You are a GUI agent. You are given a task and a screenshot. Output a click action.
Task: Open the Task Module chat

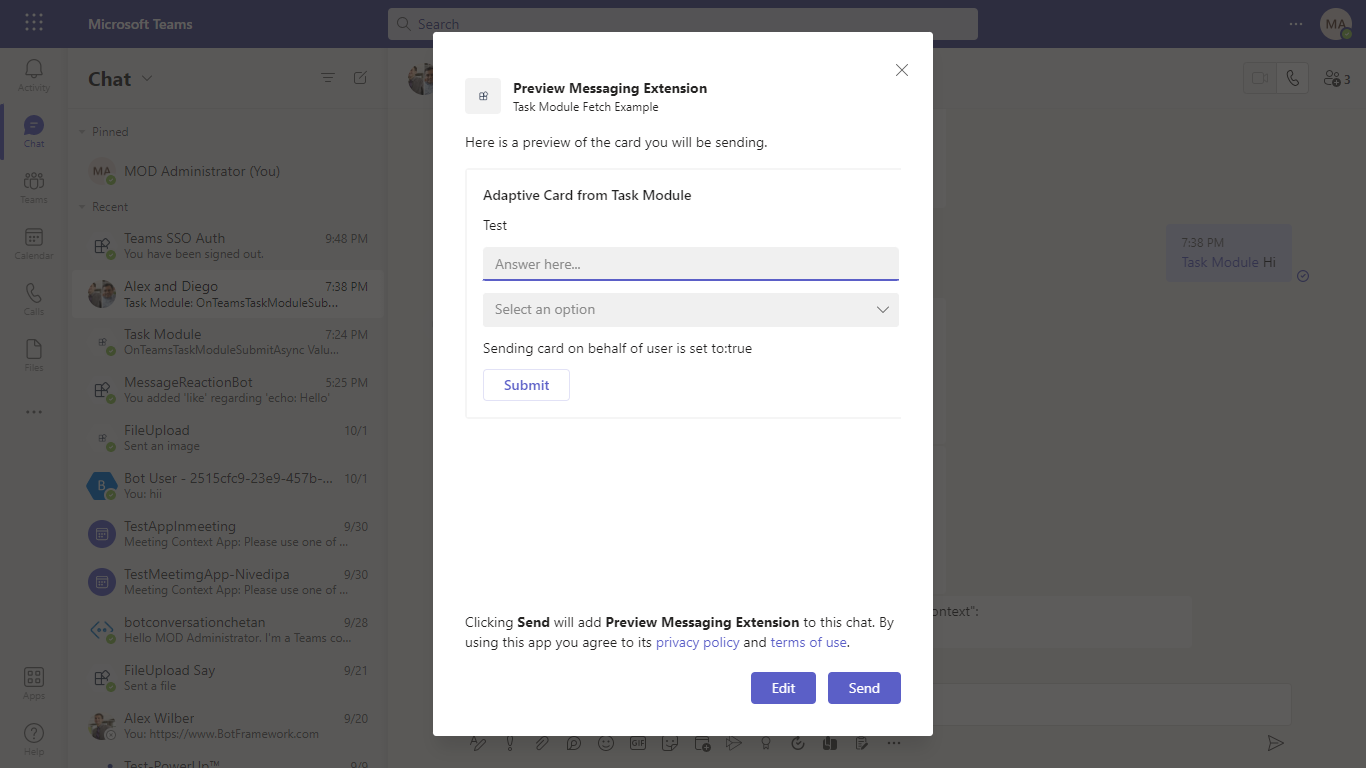[227, 342]
